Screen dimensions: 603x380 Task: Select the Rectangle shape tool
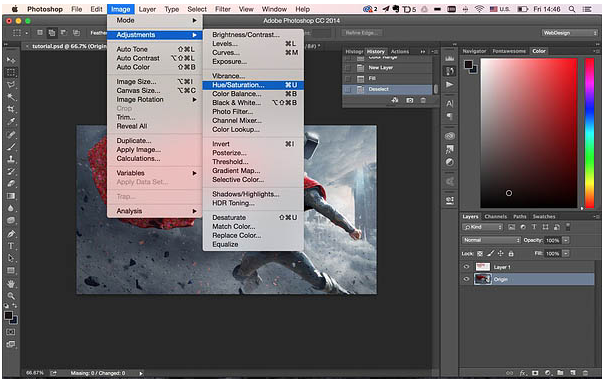click(11, 270)
